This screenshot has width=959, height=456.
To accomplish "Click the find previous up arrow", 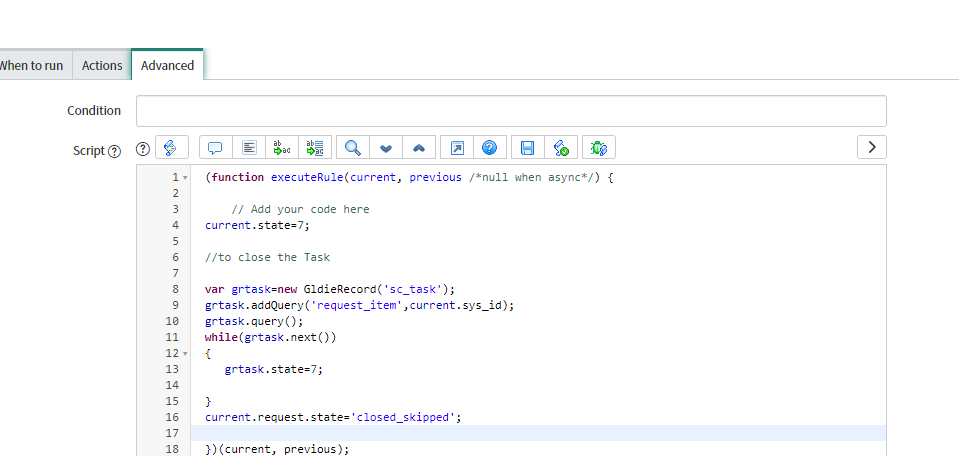I will [418, 148].
